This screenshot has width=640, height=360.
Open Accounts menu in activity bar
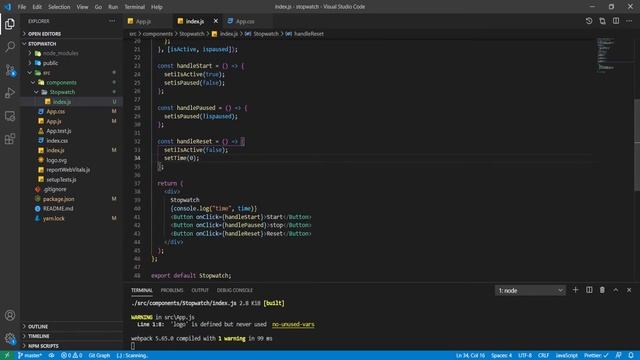coord(10,315)
